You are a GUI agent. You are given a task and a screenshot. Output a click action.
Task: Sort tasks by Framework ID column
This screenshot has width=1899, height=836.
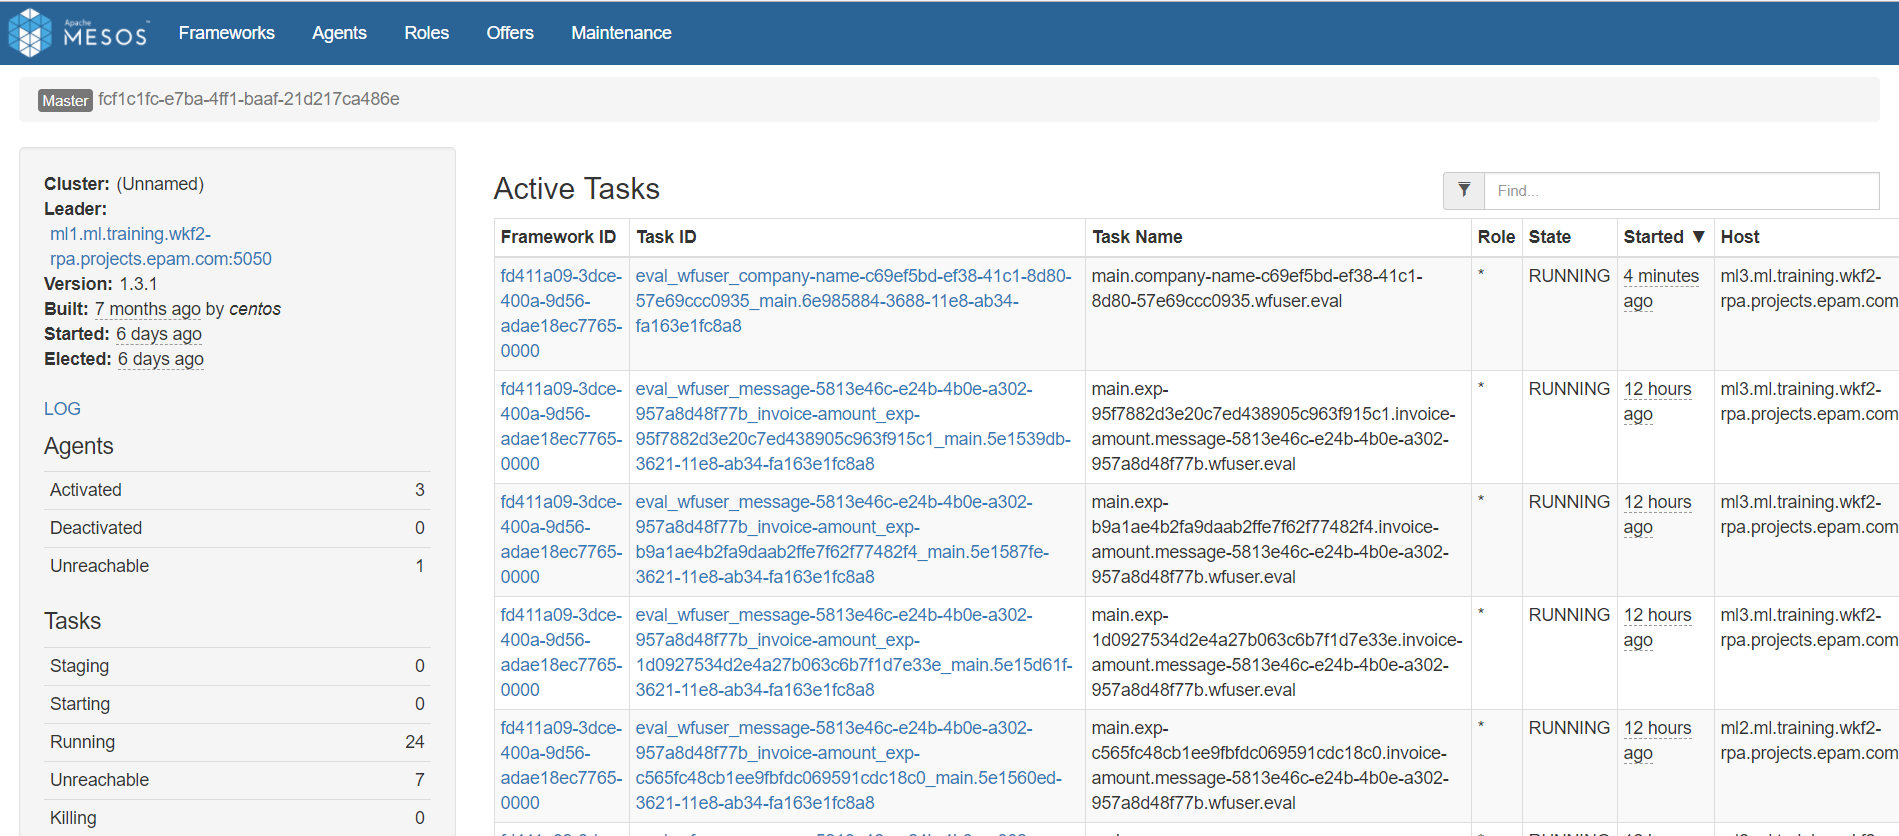(x=558, y=237)
